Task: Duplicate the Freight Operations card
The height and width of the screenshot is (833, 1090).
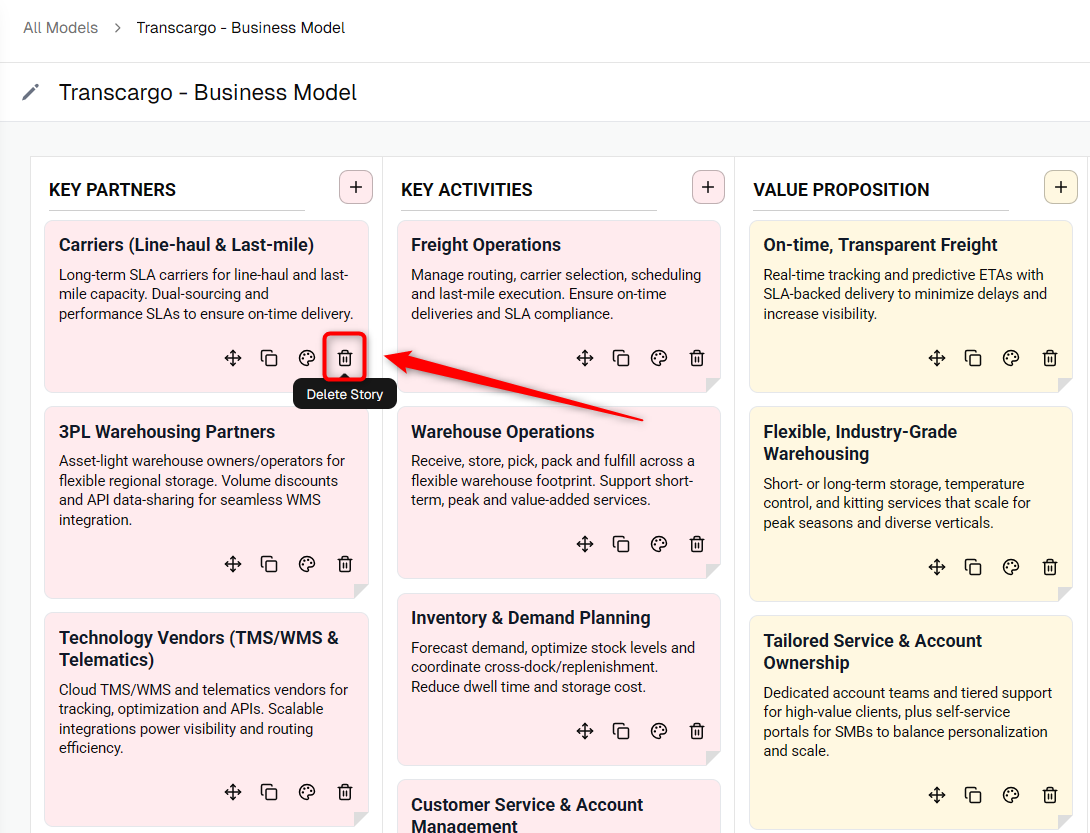Action: click(x=621, y=358)
